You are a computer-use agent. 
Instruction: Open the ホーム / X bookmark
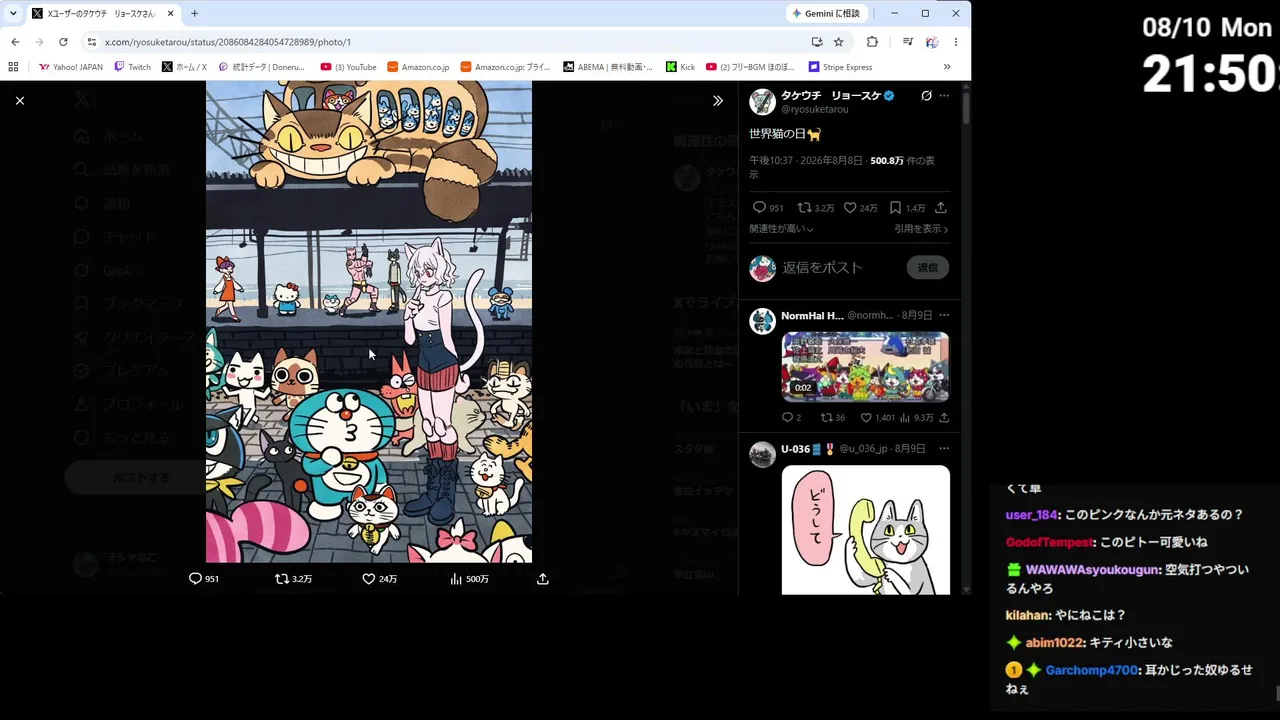coord(184,67)
